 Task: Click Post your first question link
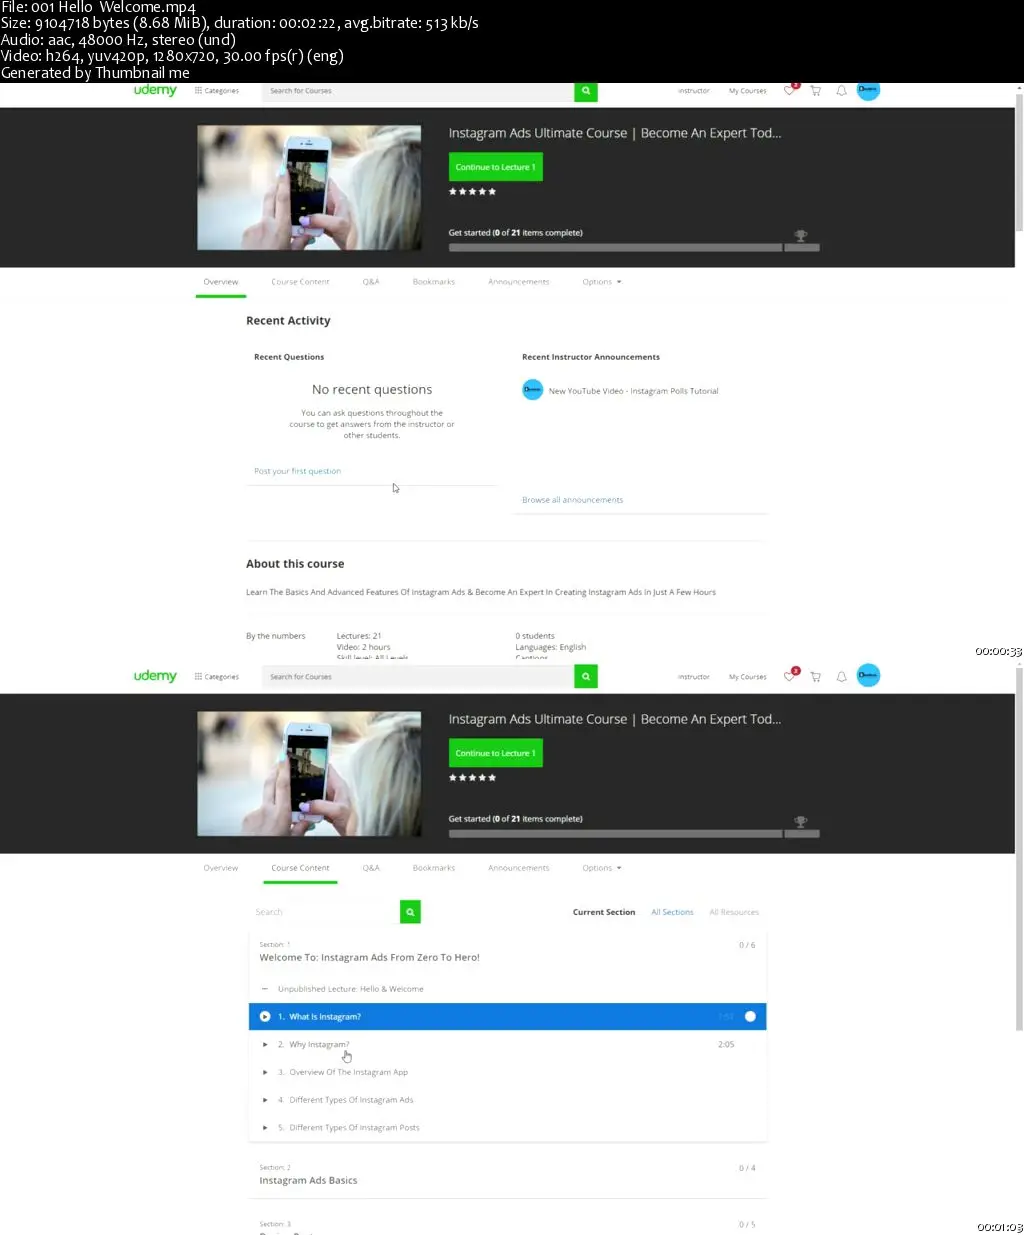click(298, 471)
